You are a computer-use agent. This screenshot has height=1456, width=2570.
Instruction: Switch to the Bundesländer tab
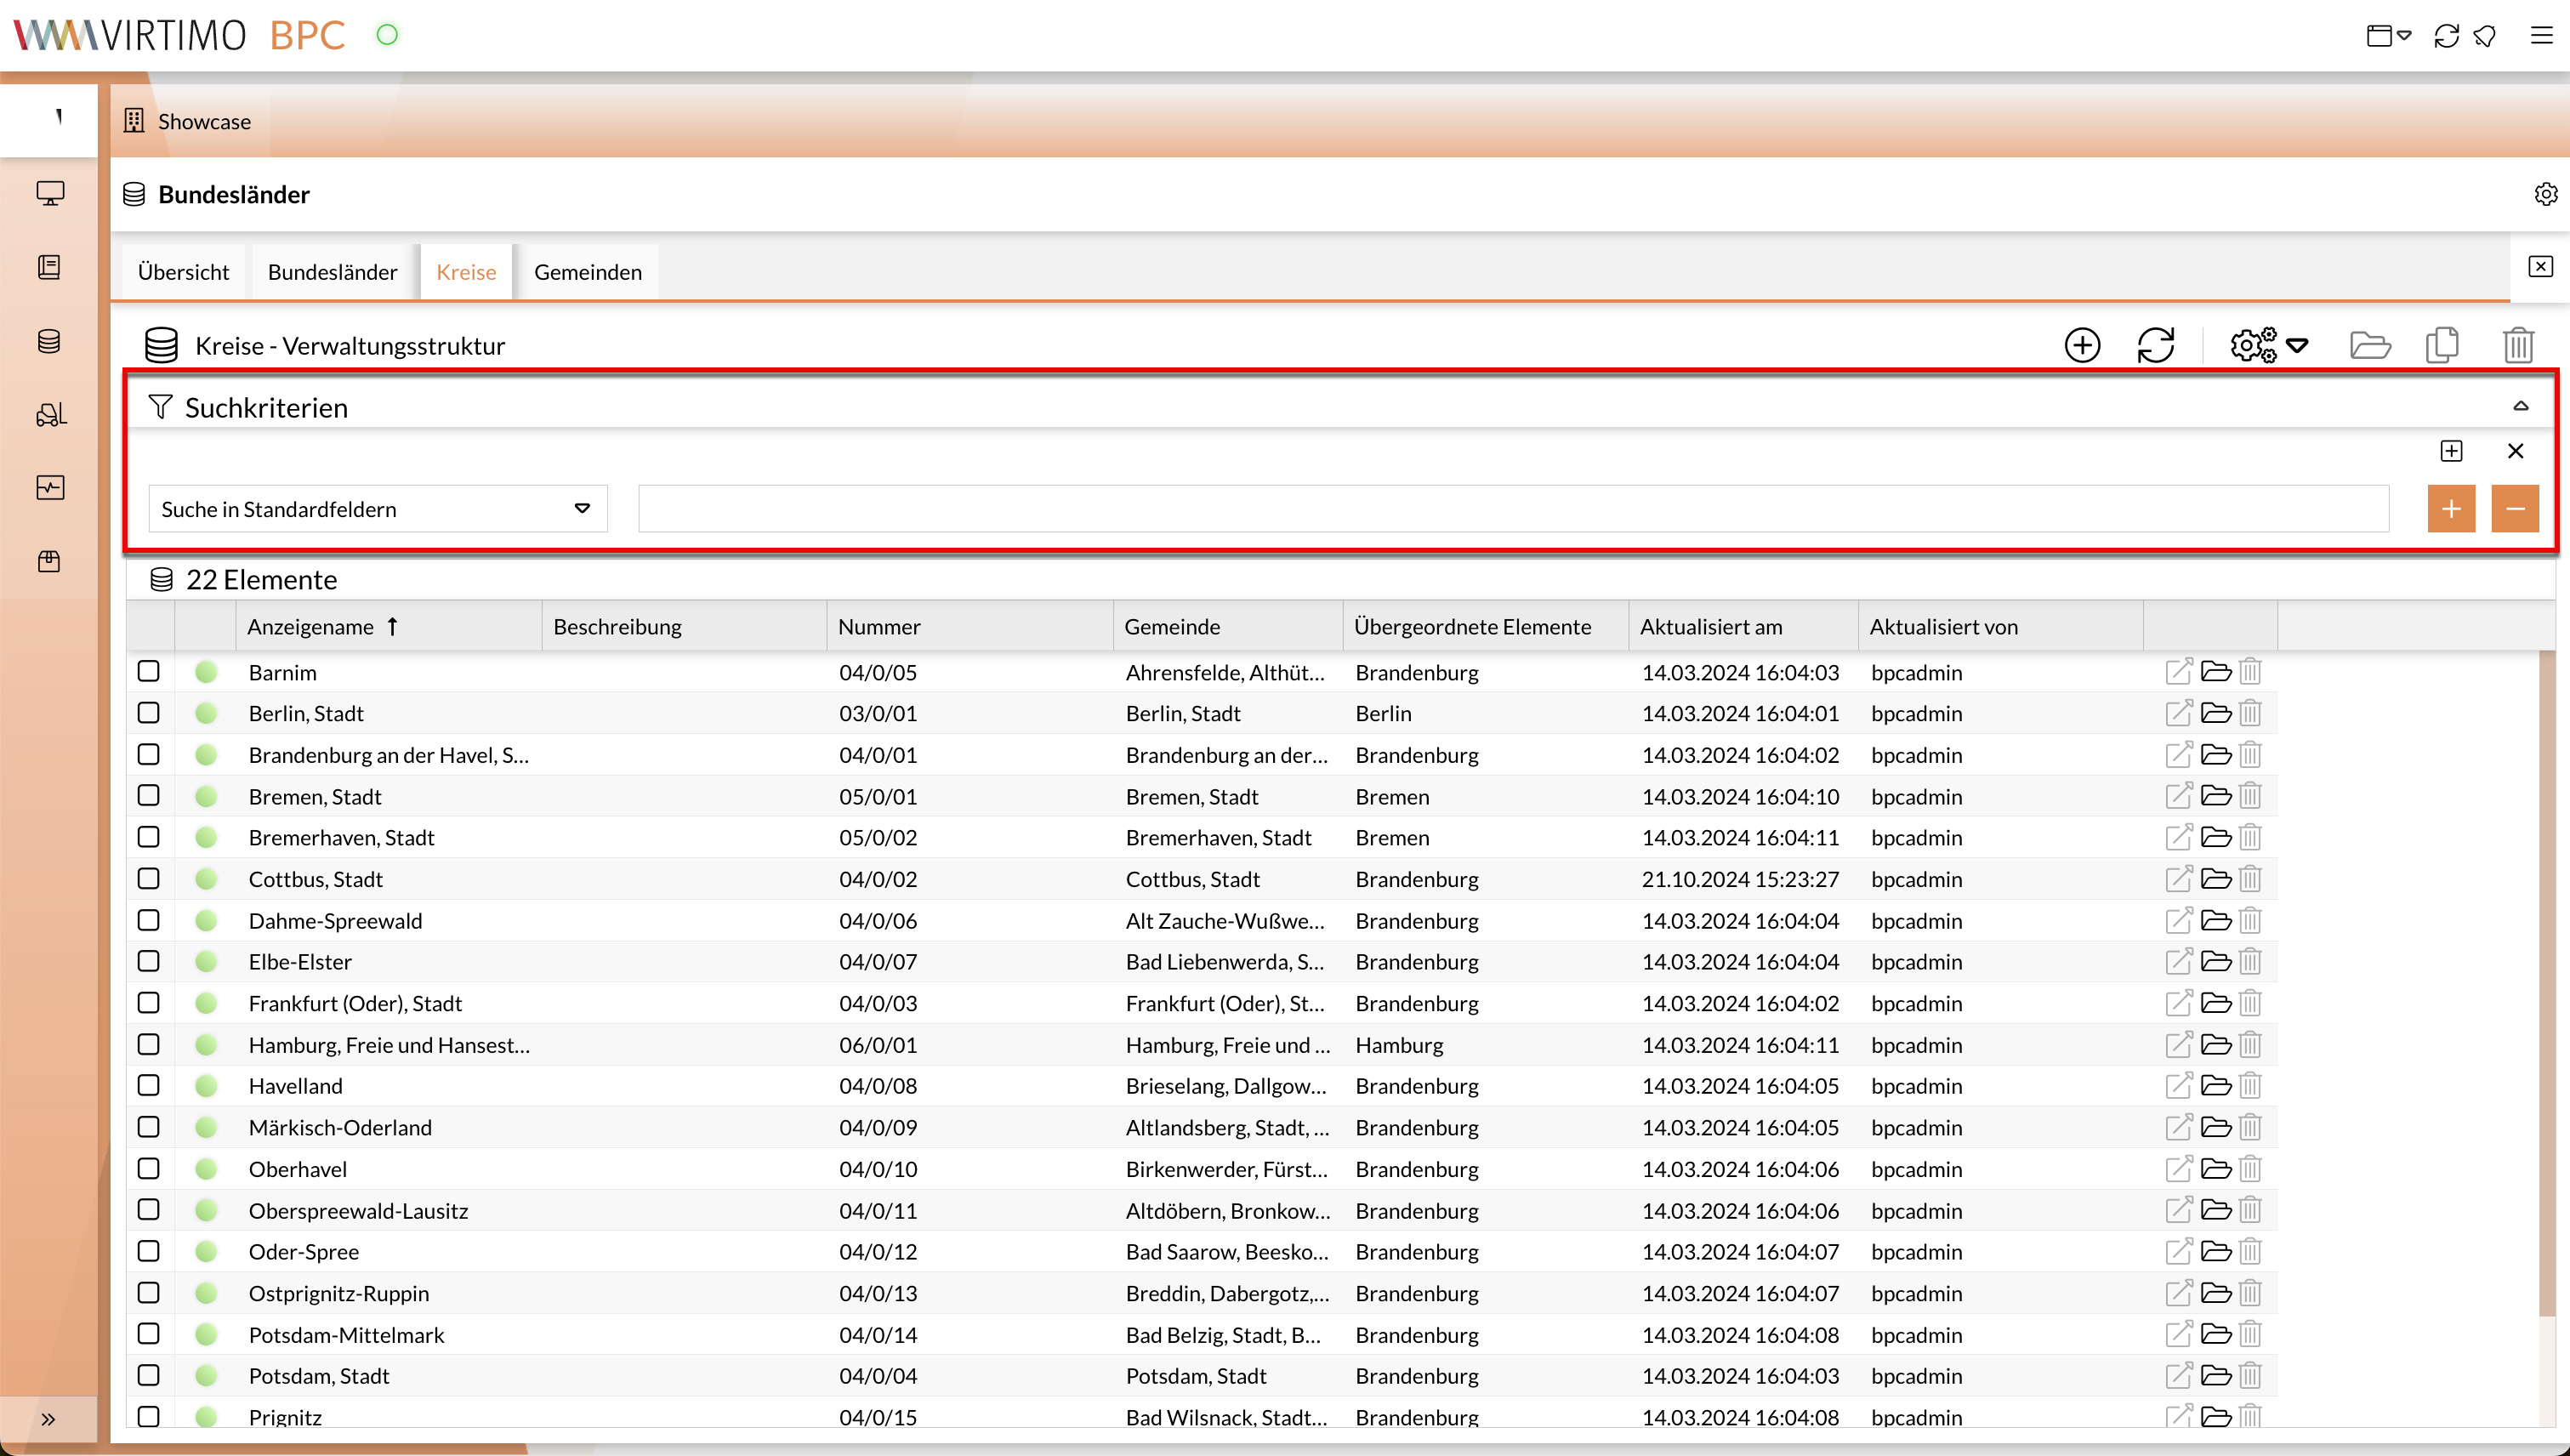tap(332, 272)
